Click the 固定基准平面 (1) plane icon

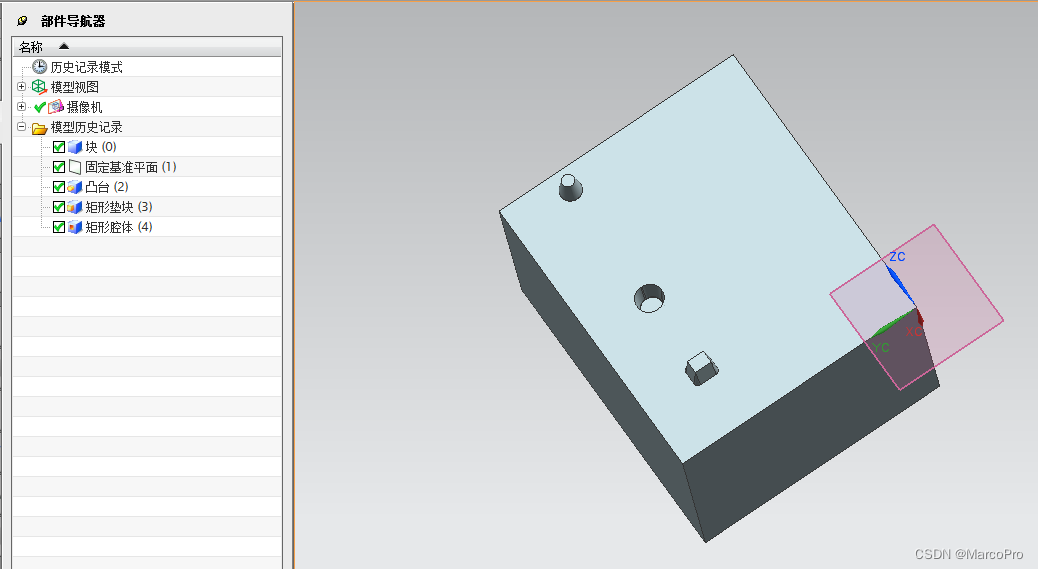click(75, 167)
